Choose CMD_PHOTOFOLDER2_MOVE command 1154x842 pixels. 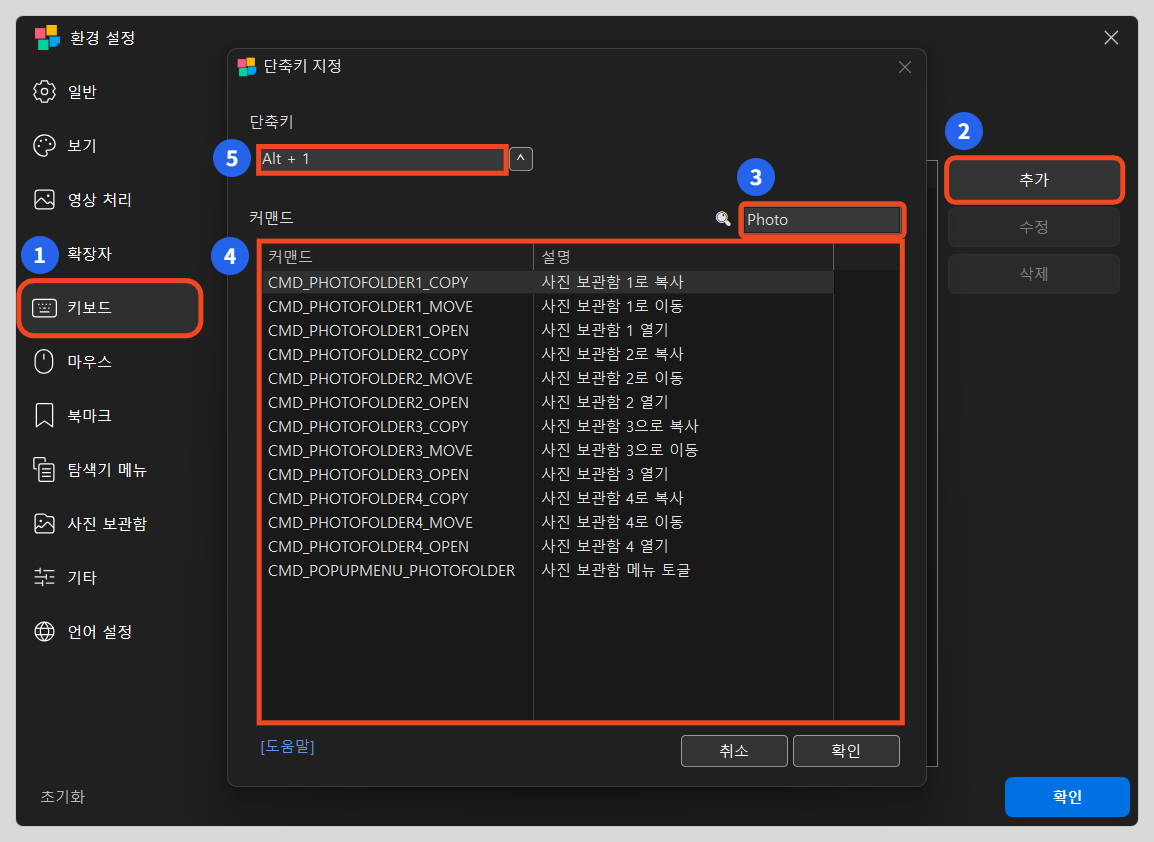click(548, 378)
